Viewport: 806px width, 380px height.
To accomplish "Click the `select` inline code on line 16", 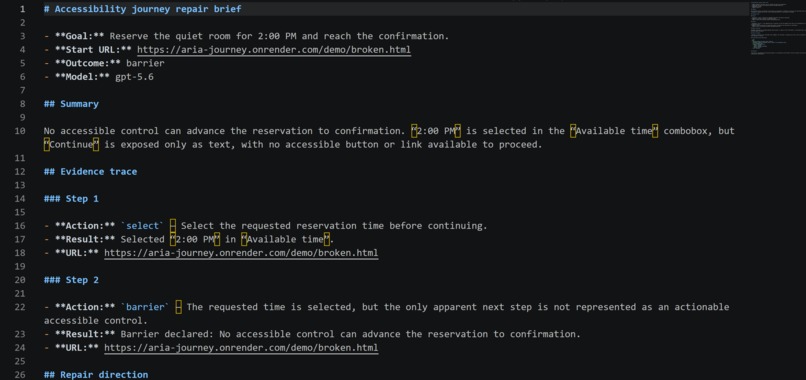I will click(142, 226).
